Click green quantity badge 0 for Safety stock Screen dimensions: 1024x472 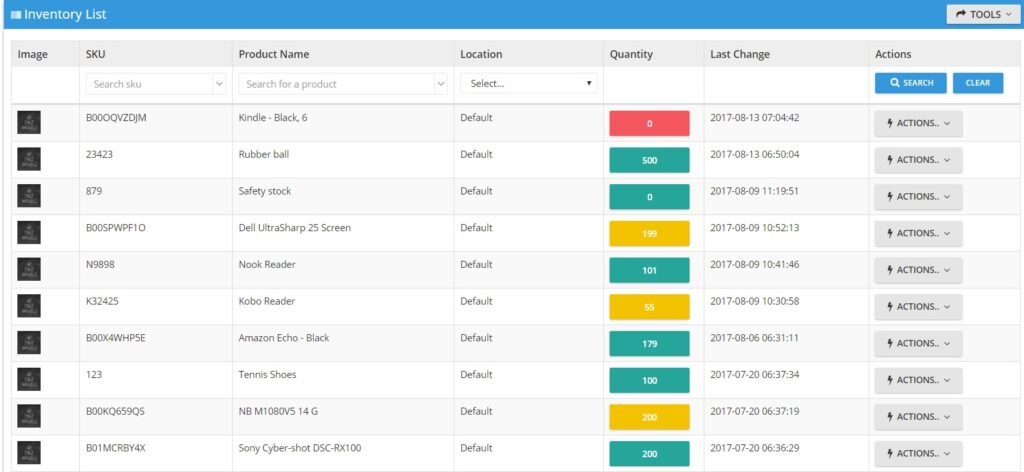649,197
